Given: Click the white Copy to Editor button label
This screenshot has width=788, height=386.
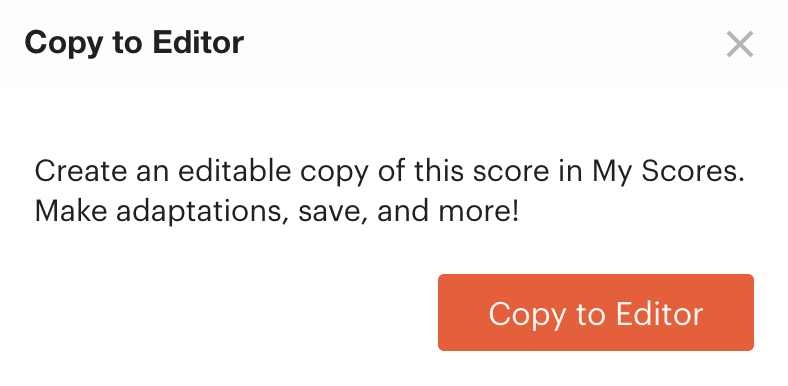Looking at the screenshot, I should tap(596, 315).
